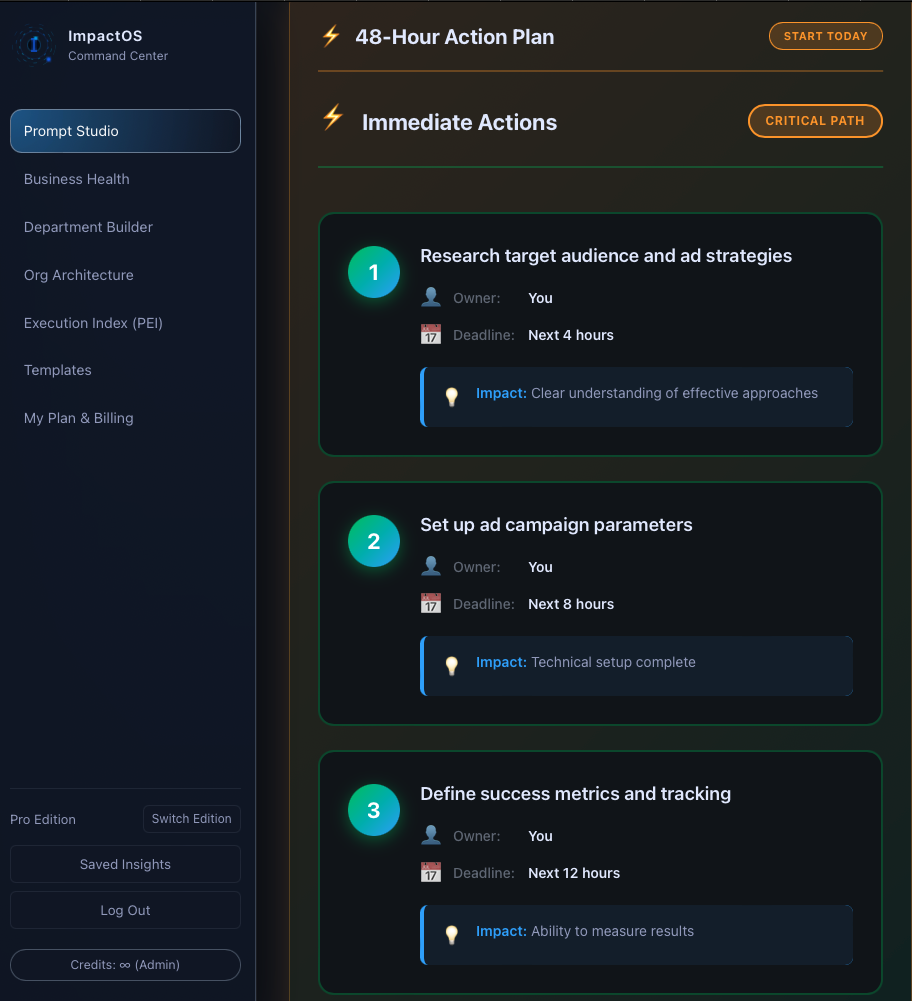
Task: Click the Log Out button
Action: [125, 909]
